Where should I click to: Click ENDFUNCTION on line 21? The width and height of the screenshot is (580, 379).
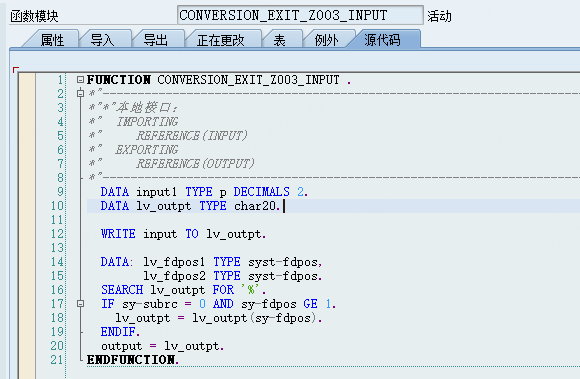point(131,360)
